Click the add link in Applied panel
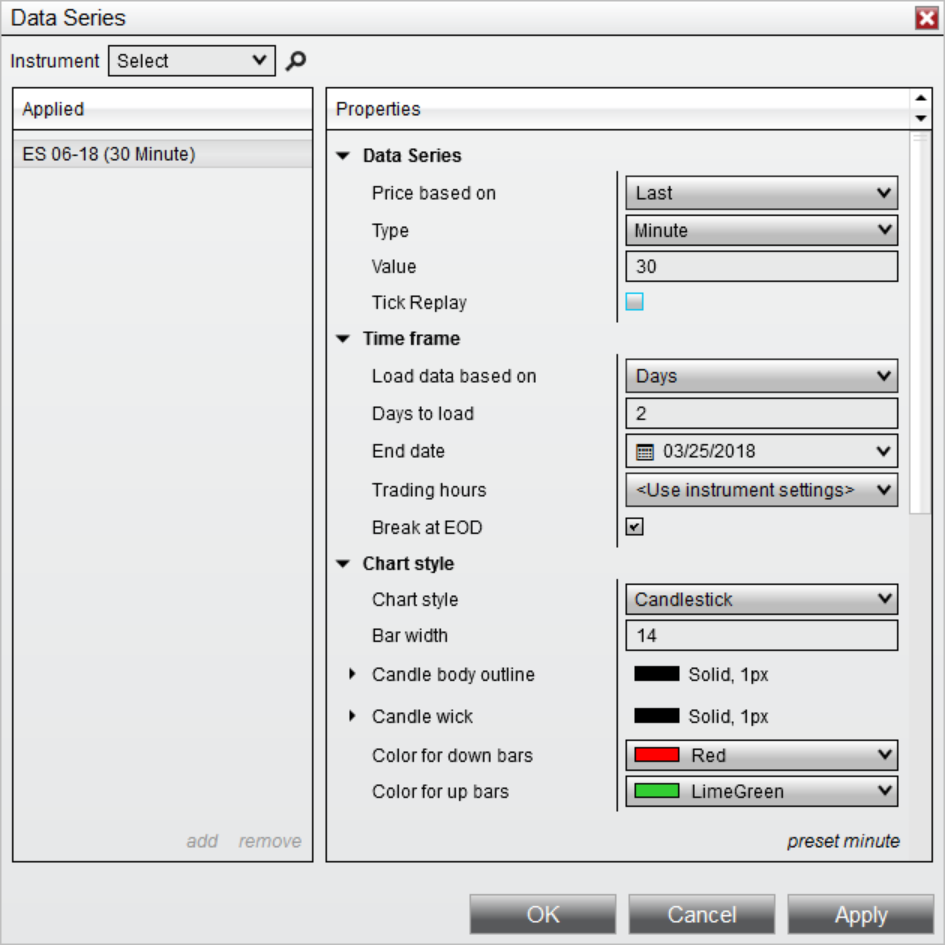Viewport: 945px width, 945px height. click(x=202, y=841)
